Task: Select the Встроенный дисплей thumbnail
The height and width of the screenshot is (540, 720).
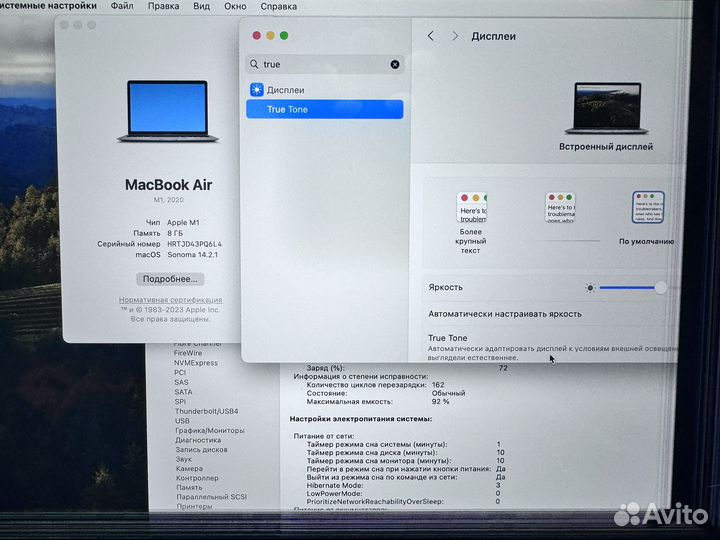Action: click(606, 108)
